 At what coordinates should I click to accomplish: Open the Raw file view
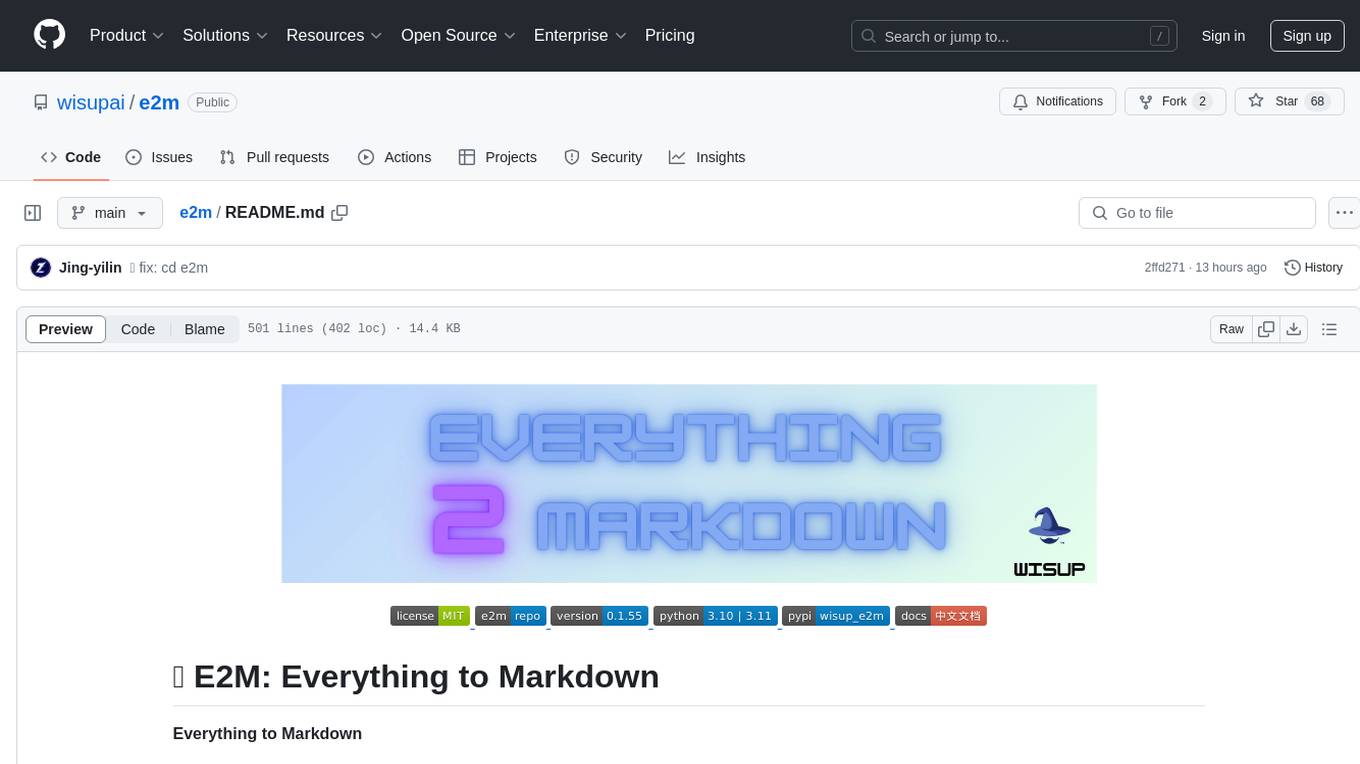pos(1231,329)
